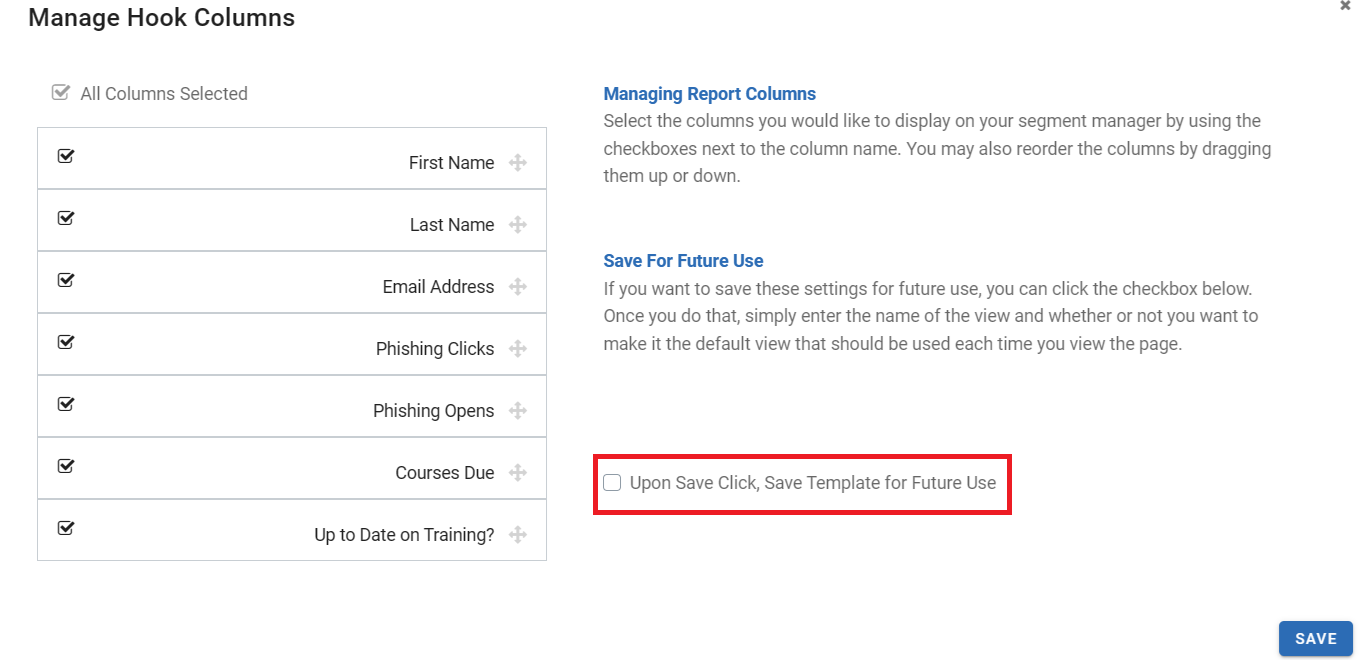The image size is (1372, 660).
Task: Click the blue SAVE button
Action: point(1315,639)
